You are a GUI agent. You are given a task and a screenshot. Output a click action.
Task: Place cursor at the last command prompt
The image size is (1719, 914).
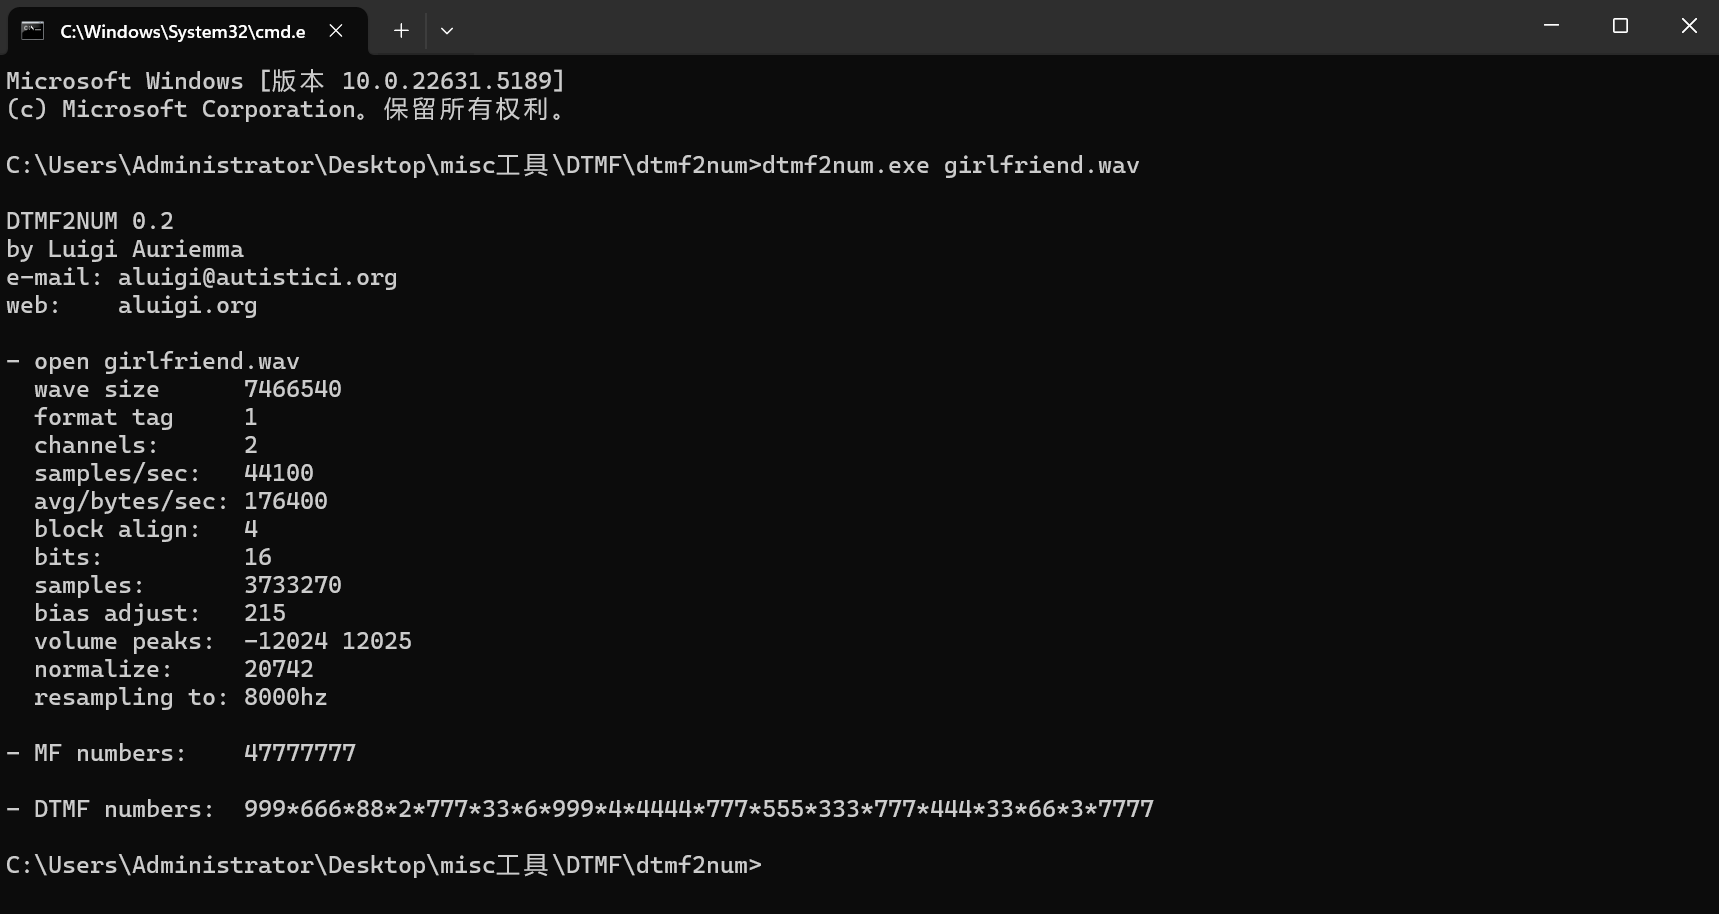pyautogui.click(x=768, y=865)
